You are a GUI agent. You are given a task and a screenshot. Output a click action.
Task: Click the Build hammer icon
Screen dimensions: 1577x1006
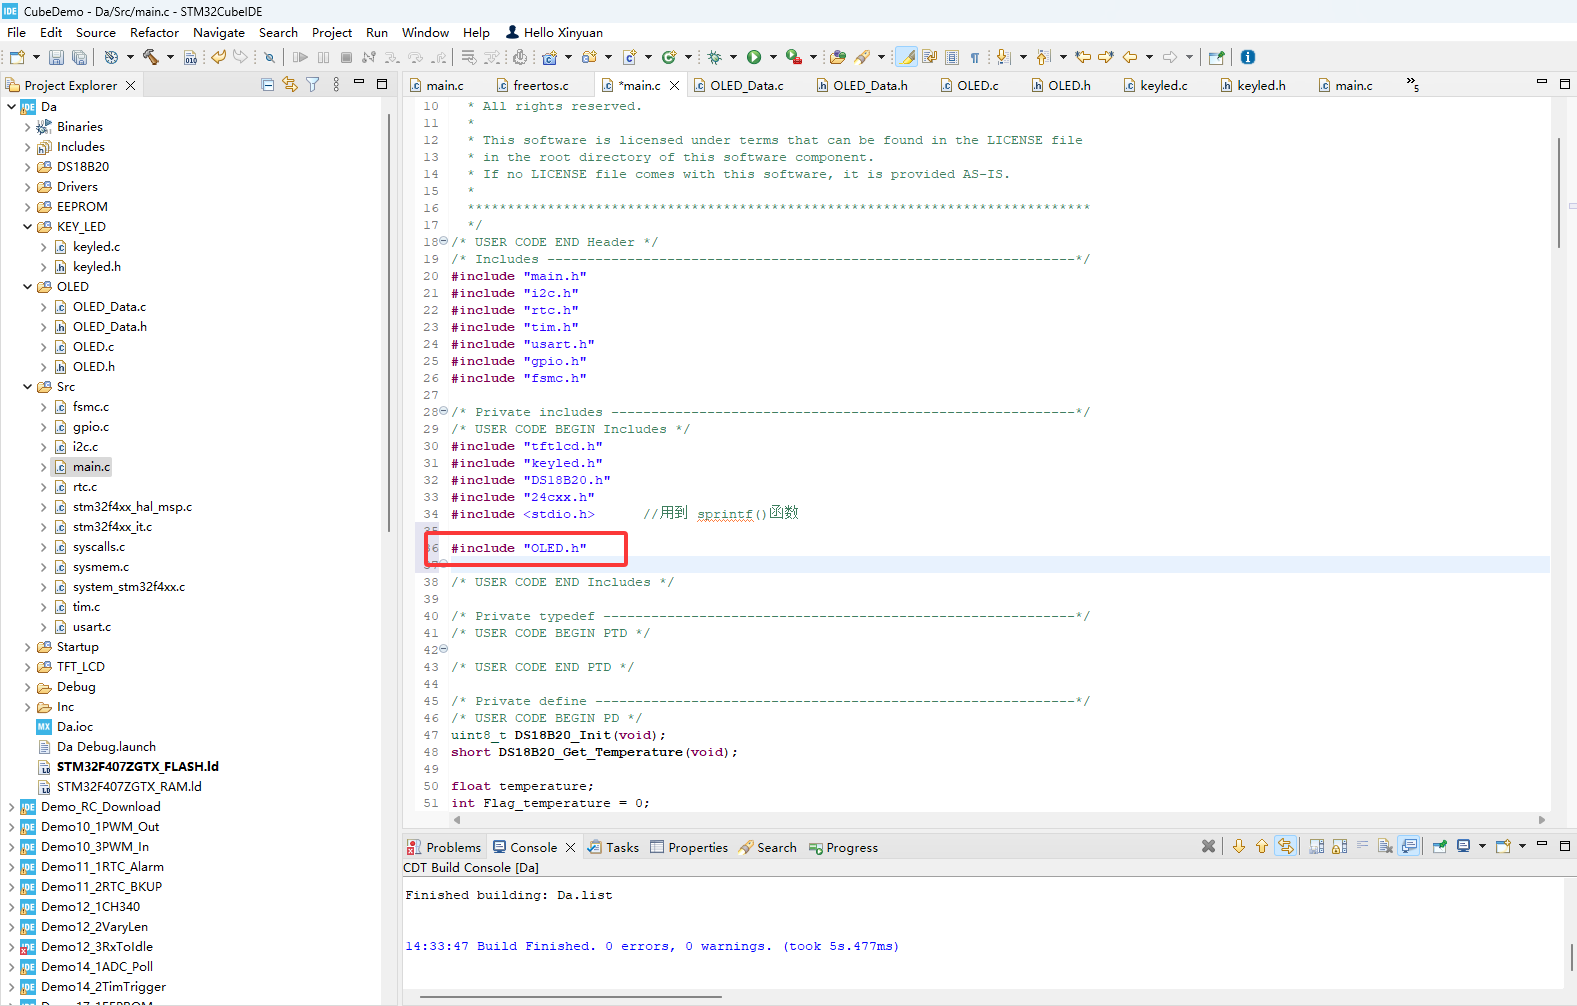151,57
